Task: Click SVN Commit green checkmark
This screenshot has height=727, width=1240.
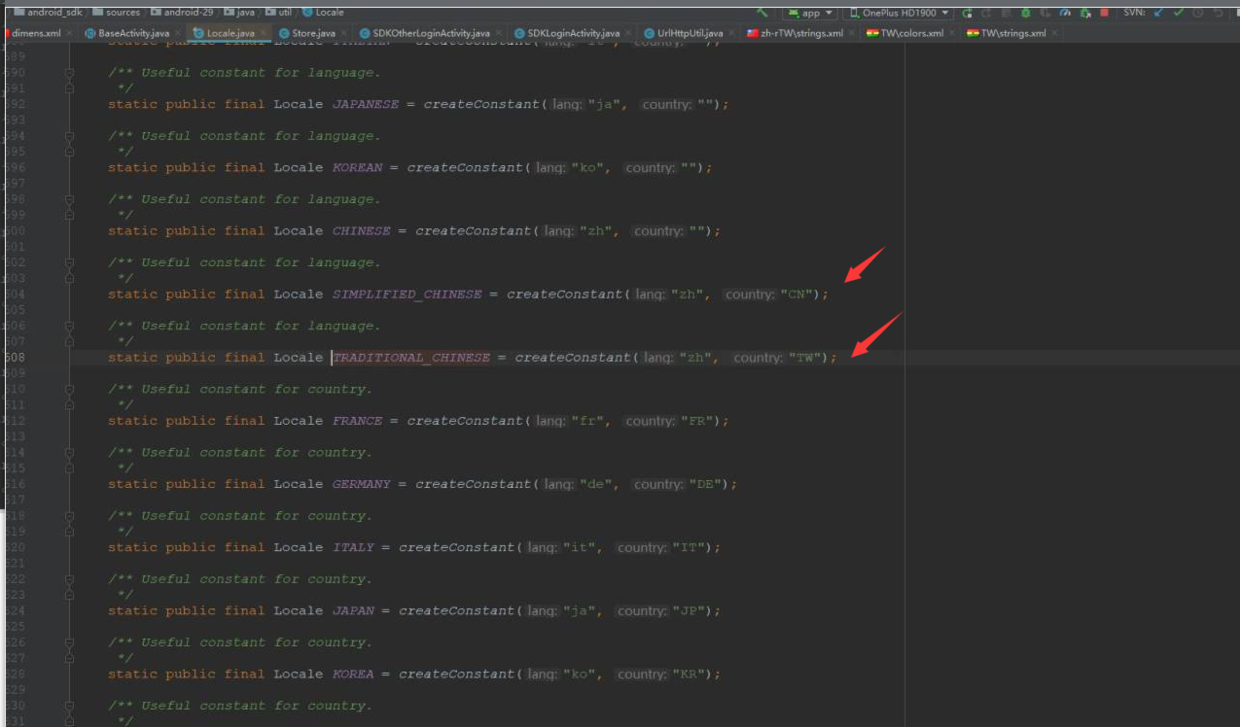Action: coord(1178,13)
